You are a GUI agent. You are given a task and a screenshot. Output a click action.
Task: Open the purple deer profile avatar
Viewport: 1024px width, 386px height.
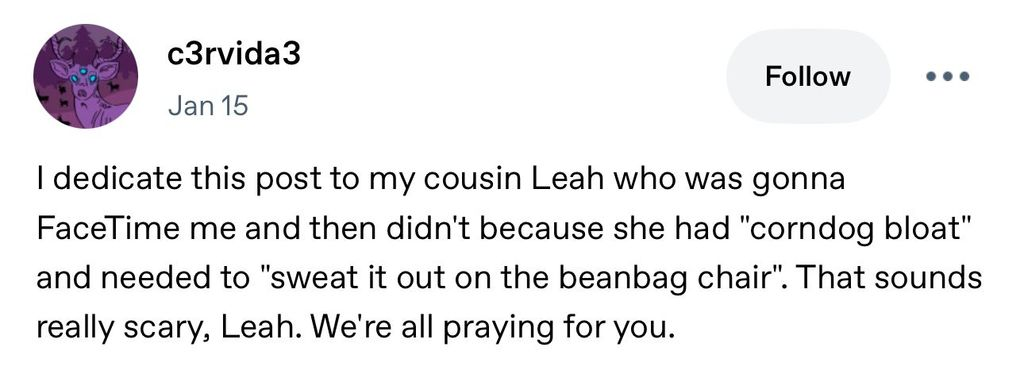[86, 76]
